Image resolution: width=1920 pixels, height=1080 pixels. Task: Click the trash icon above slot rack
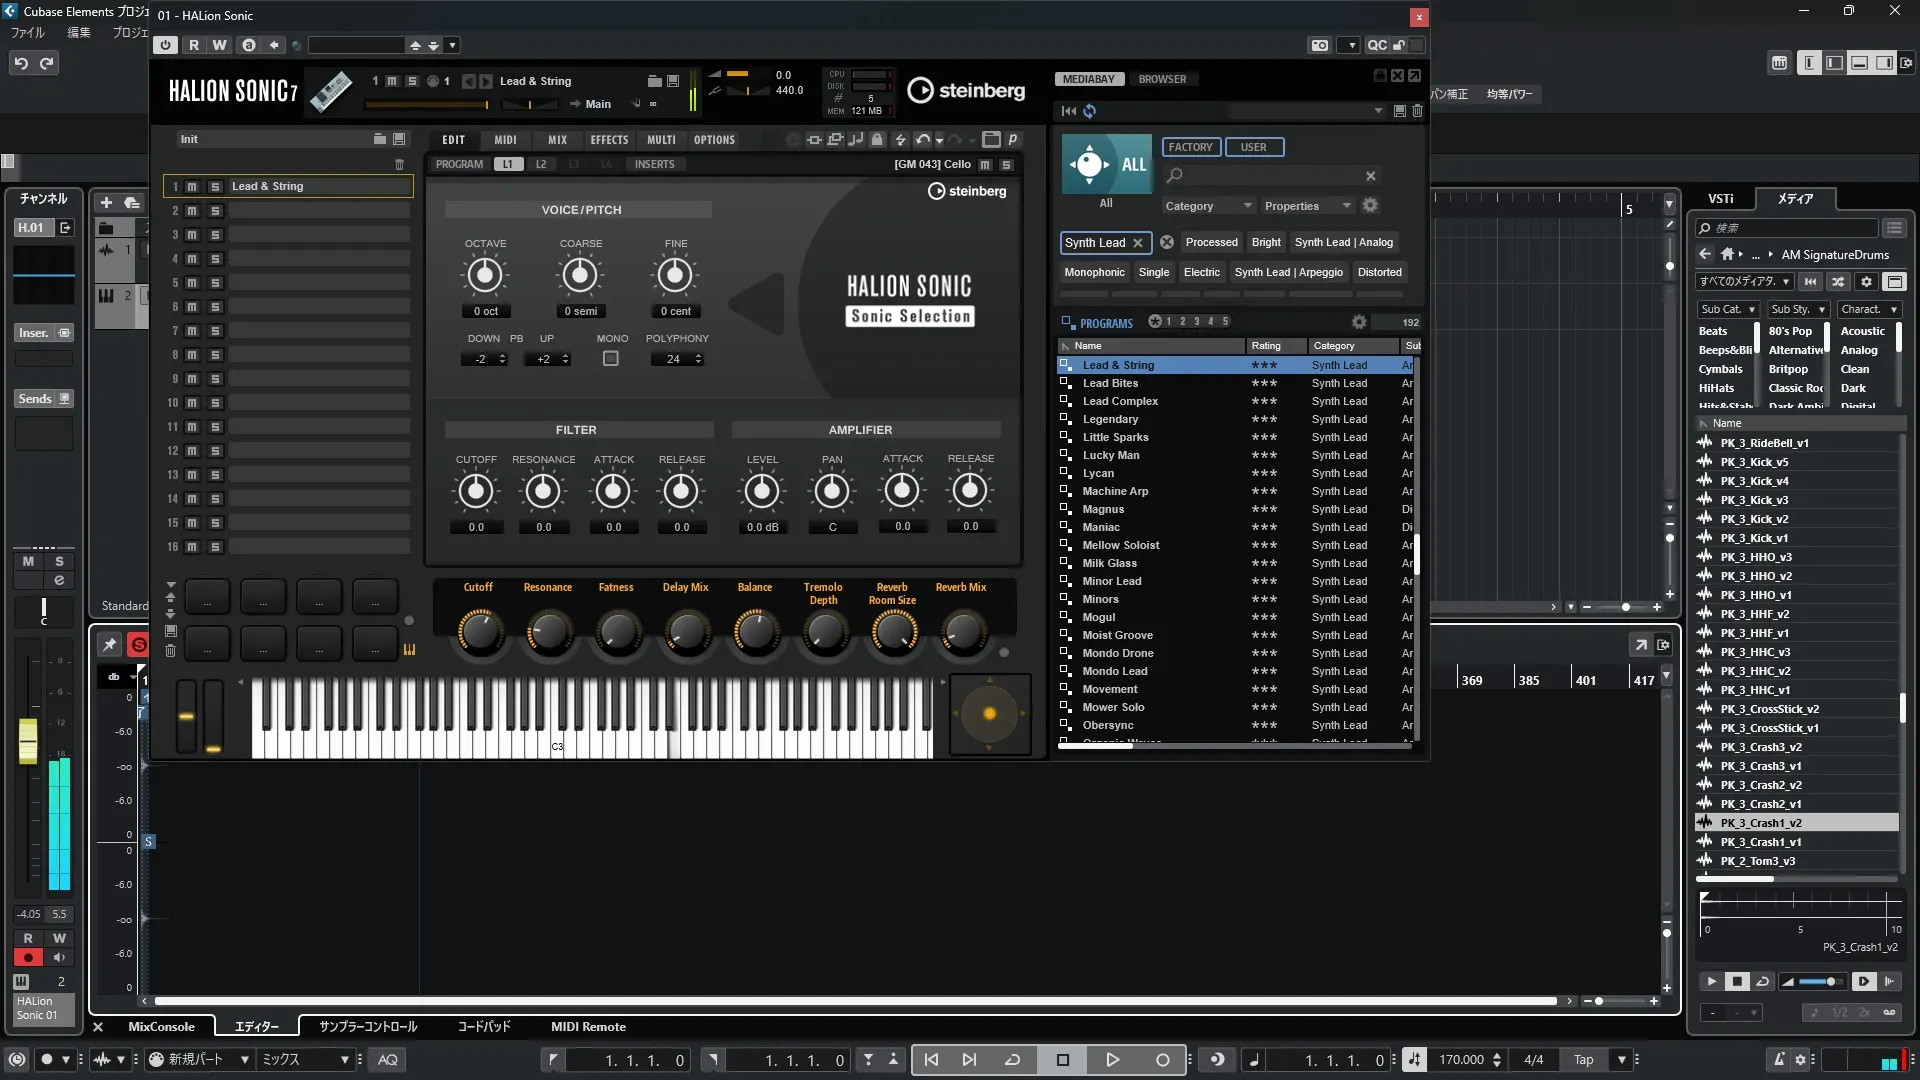click(399, 164)
